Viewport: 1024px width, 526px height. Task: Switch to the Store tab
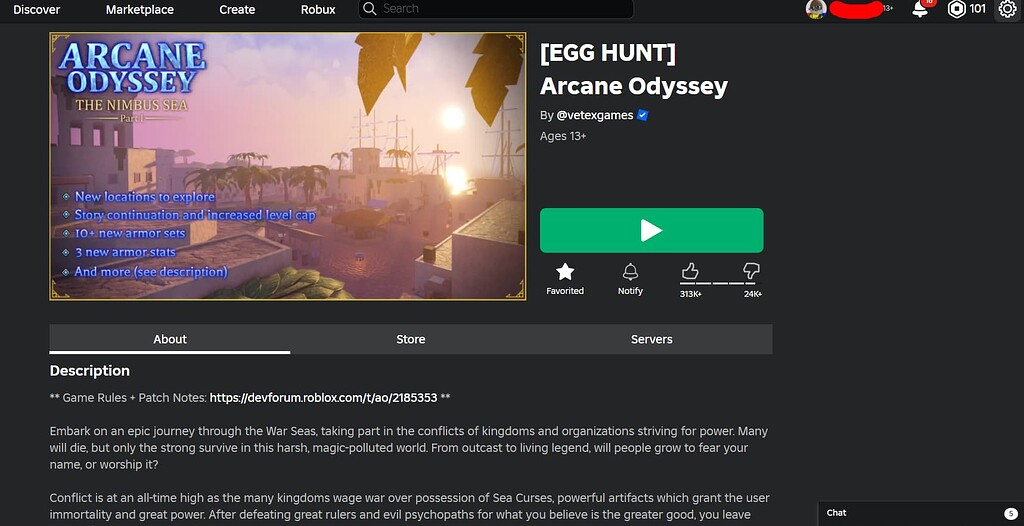[x=411, y=339]
